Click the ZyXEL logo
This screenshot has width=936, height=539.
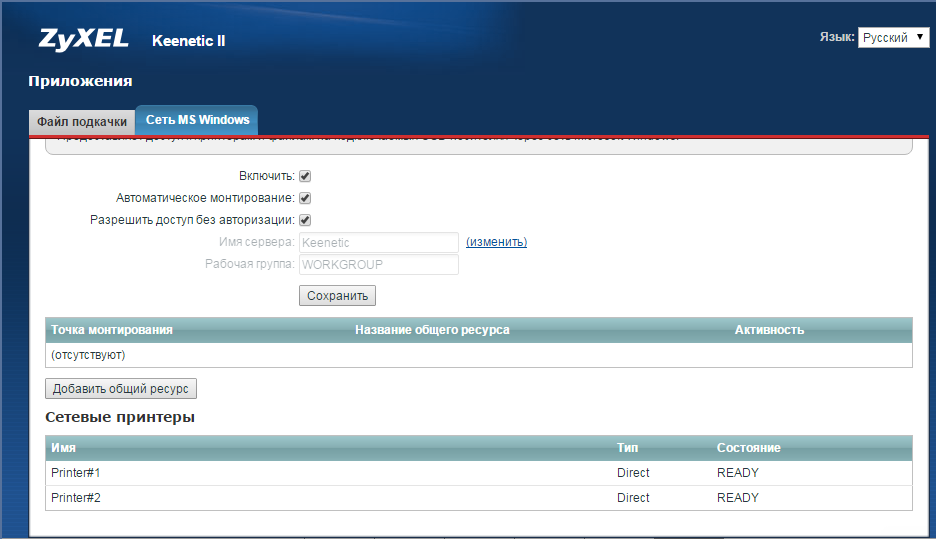point(83,39)
